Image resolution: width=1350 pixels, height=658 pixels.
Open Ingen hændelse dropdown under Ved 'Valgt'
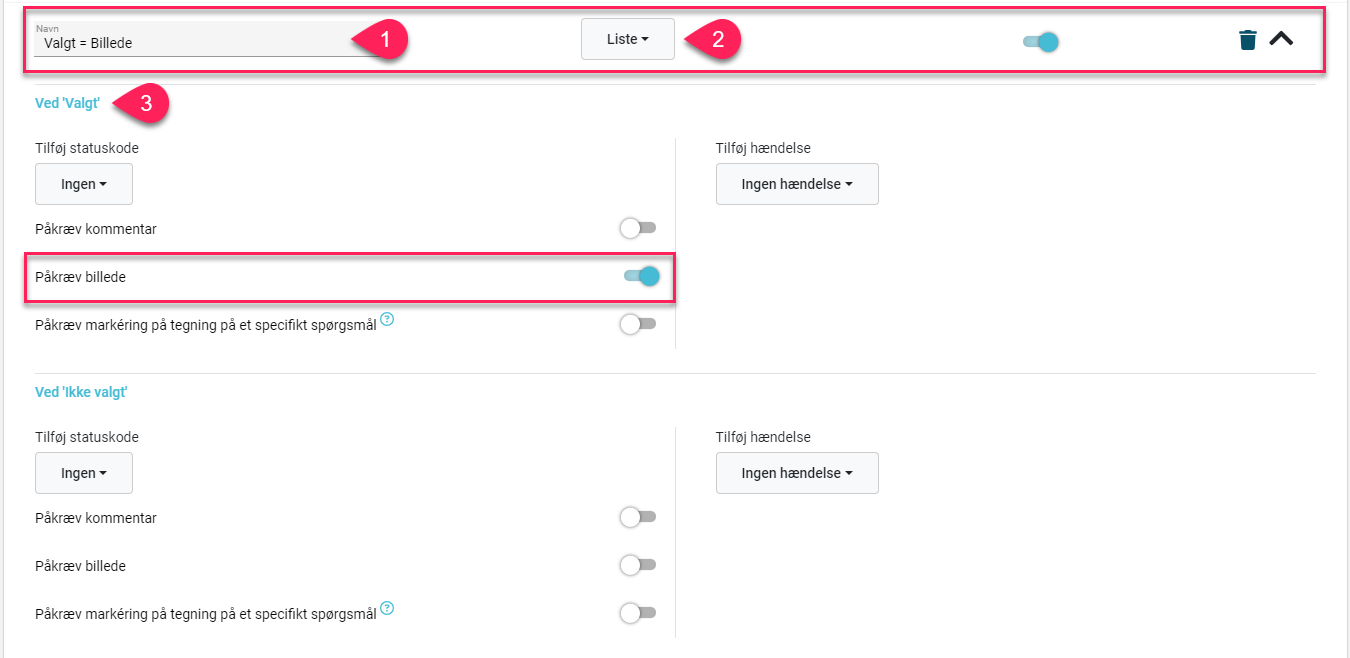click(797, 184)
